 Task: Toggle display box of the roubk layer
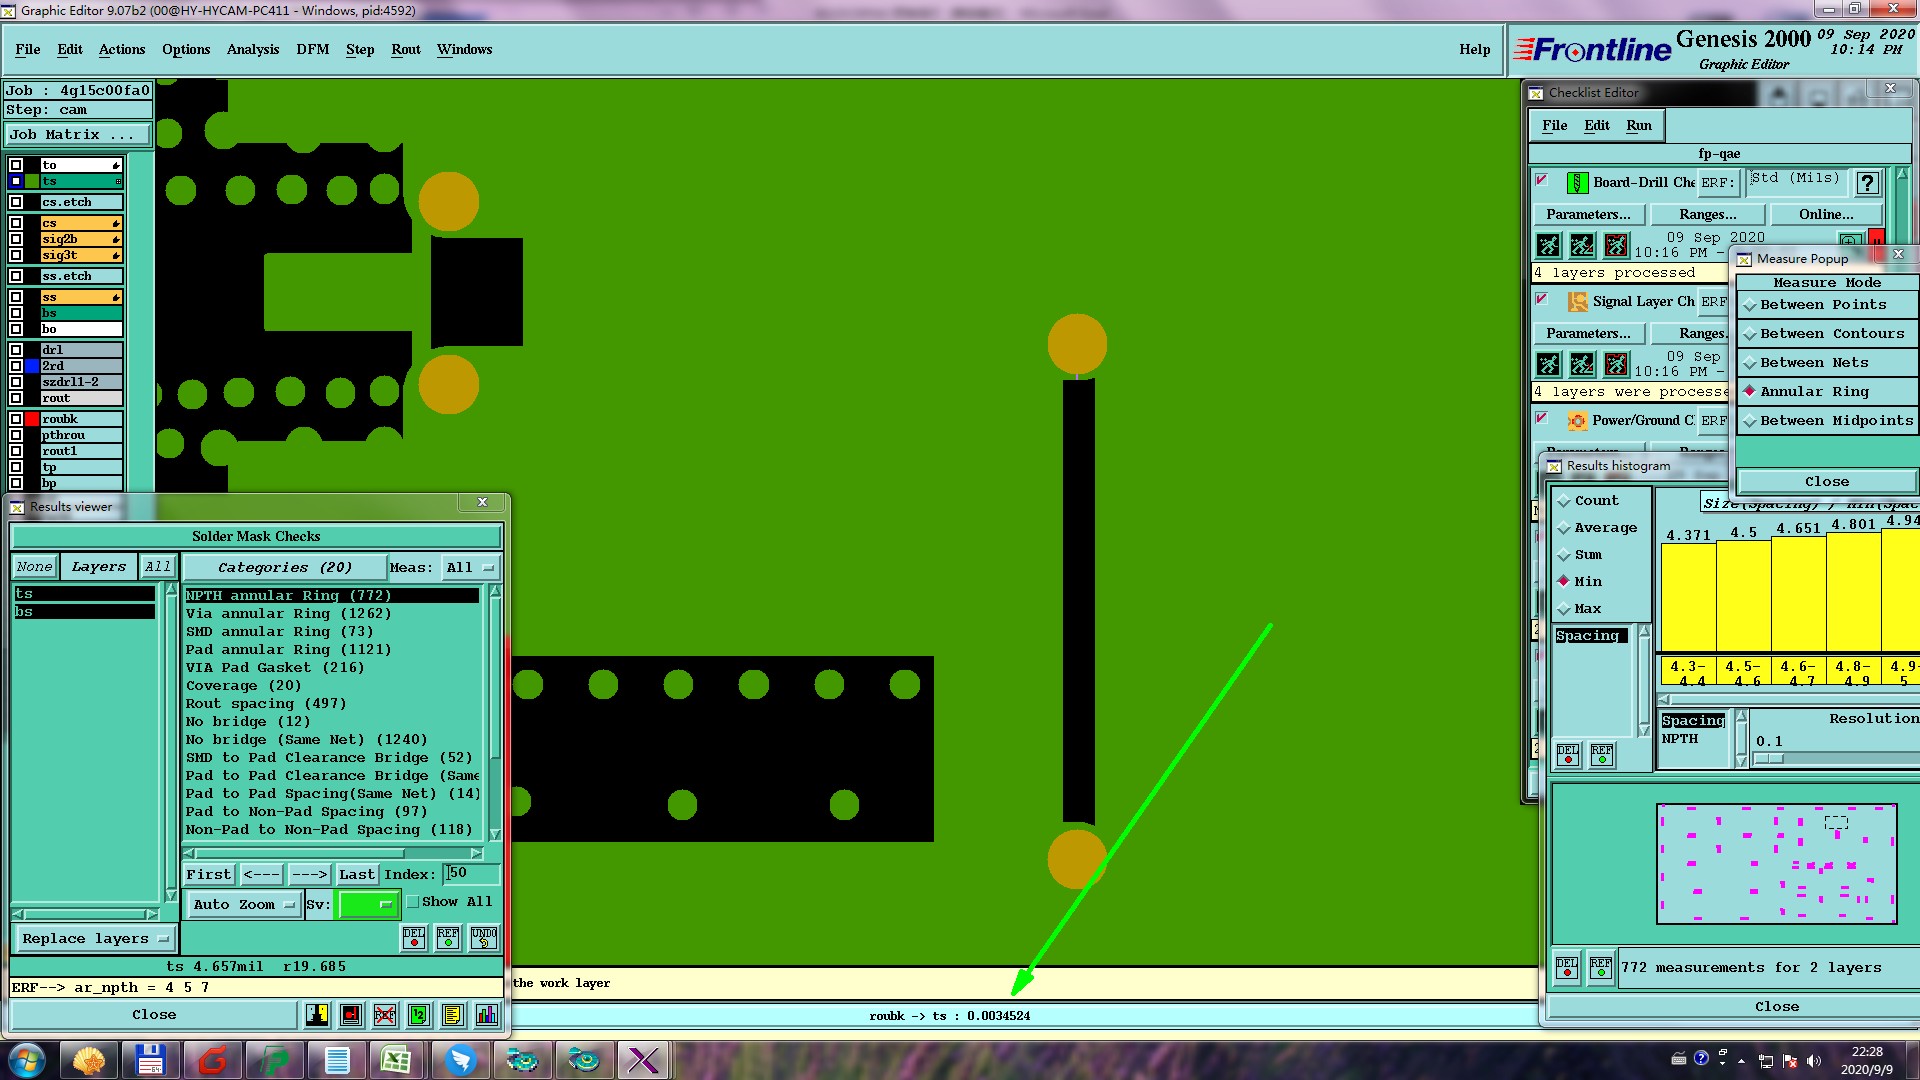pos(15,419)
